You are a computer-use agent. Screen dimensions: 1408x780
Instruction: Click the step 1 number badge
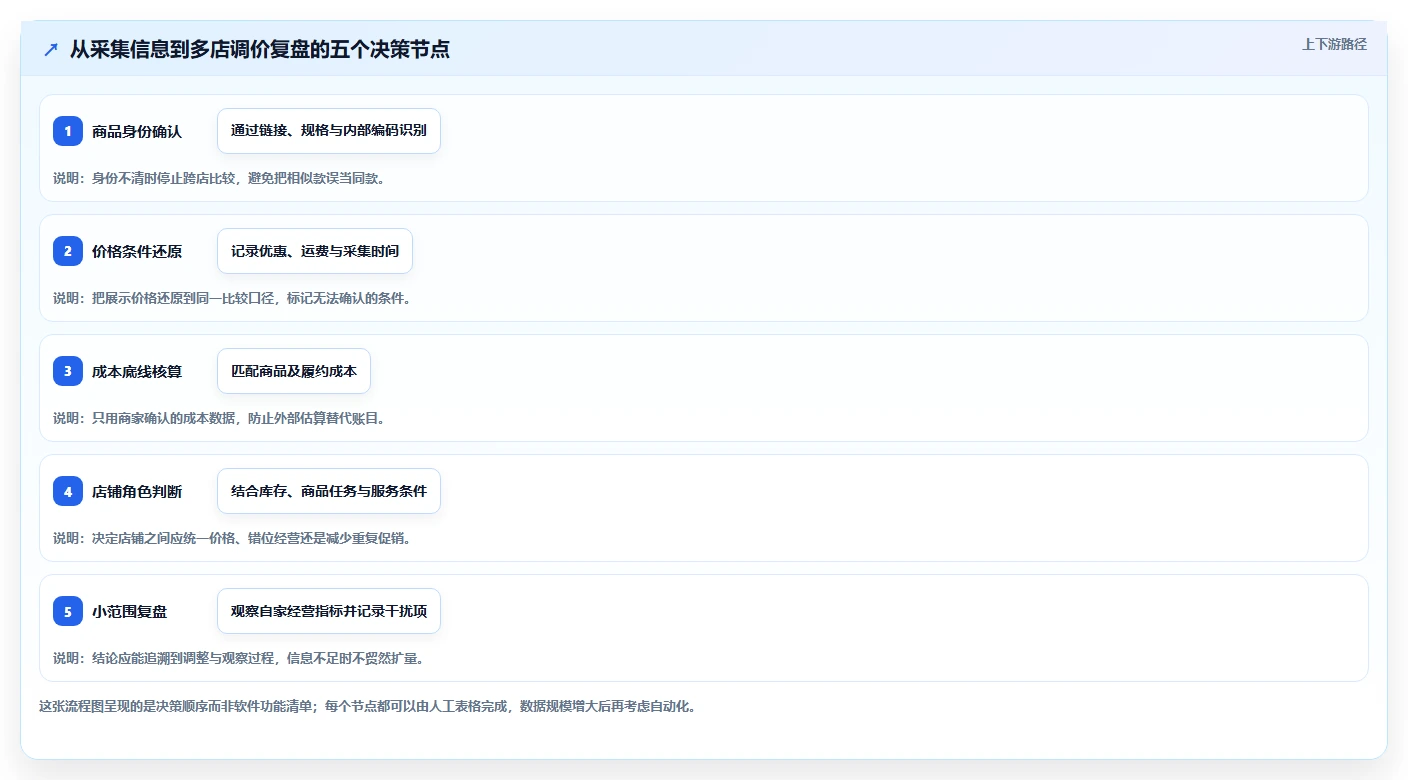pyautogui.click(x=68, y=131)
